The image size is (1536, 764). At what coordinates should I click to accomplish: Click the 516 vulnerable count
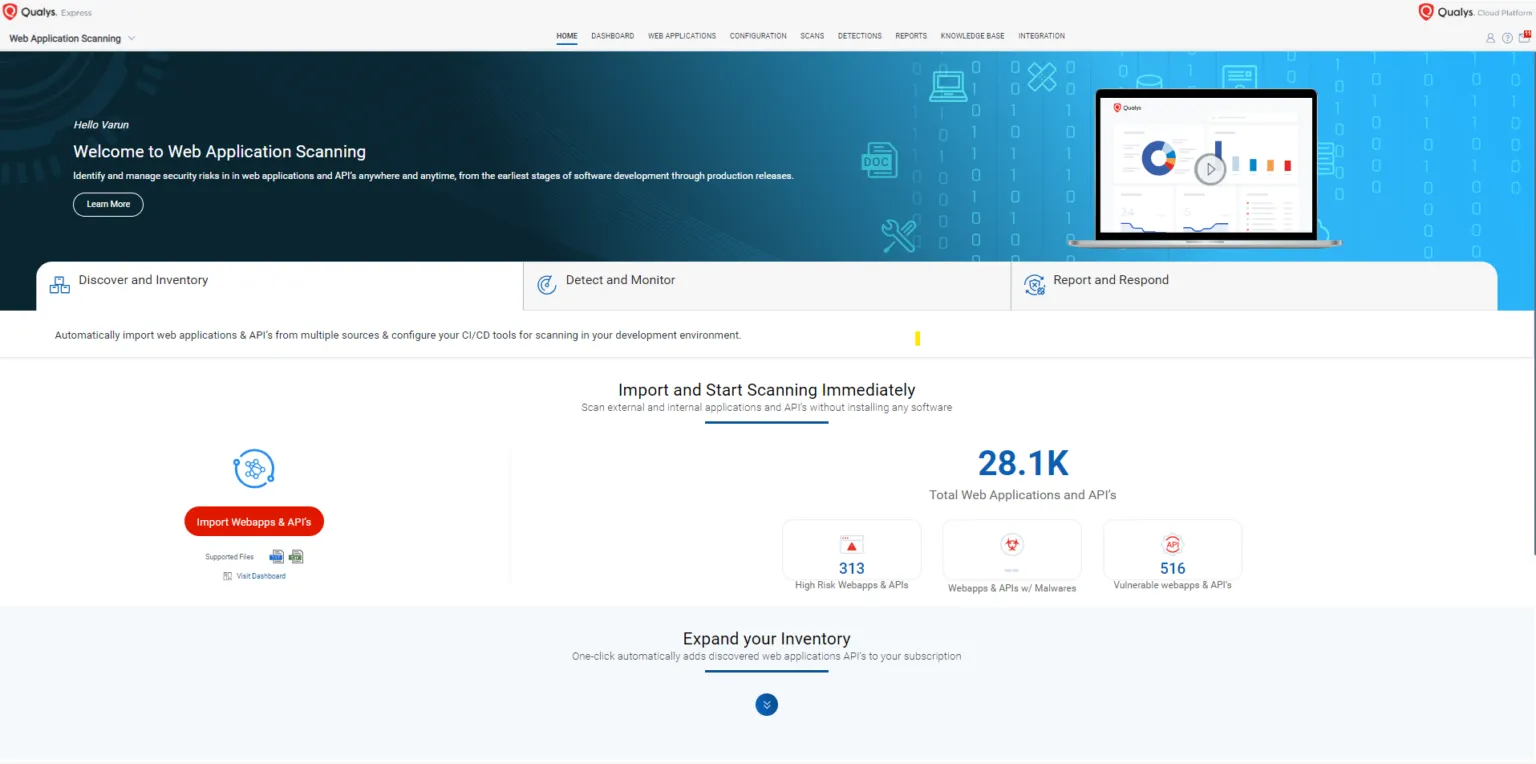(1173, 568)
